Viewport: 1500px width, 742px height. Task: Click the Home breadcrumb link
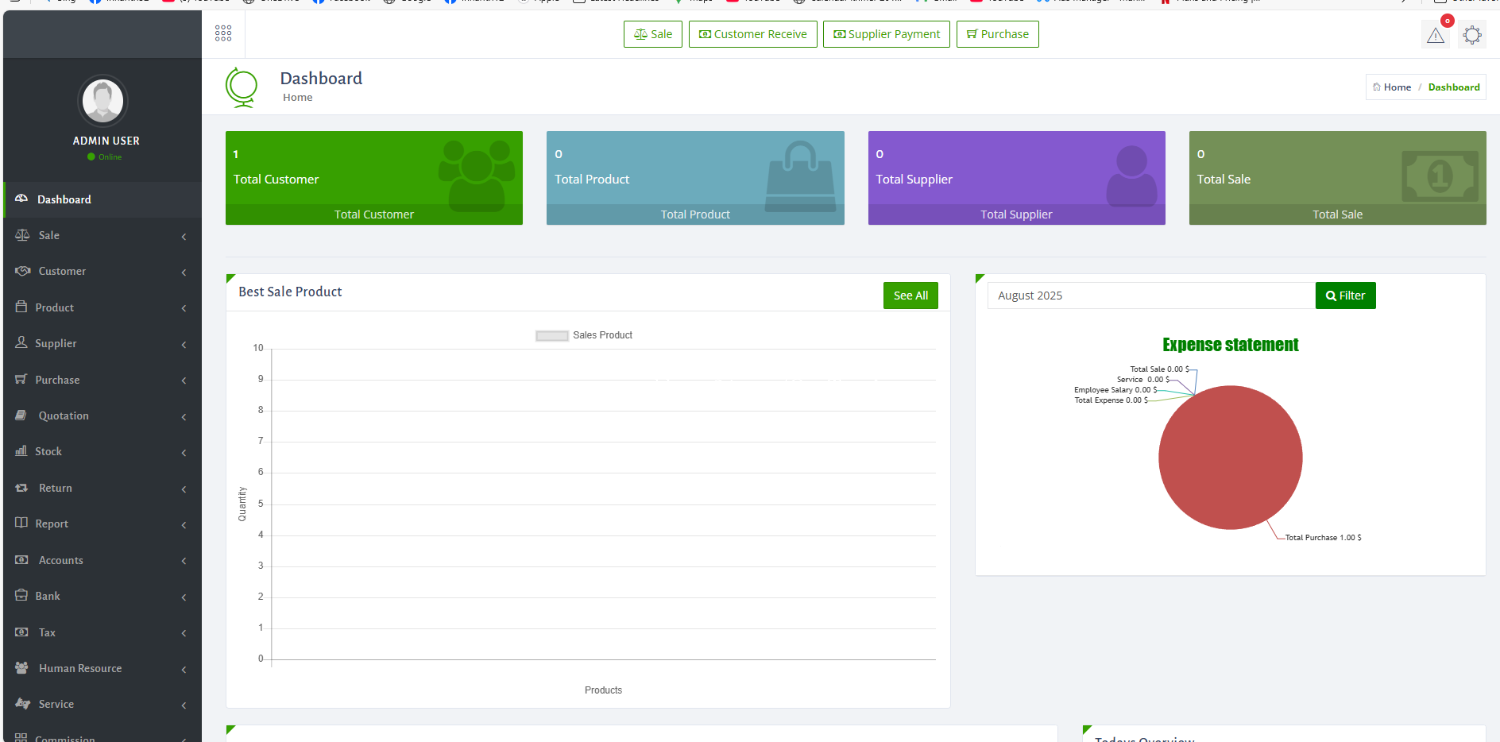[1396, 87]
